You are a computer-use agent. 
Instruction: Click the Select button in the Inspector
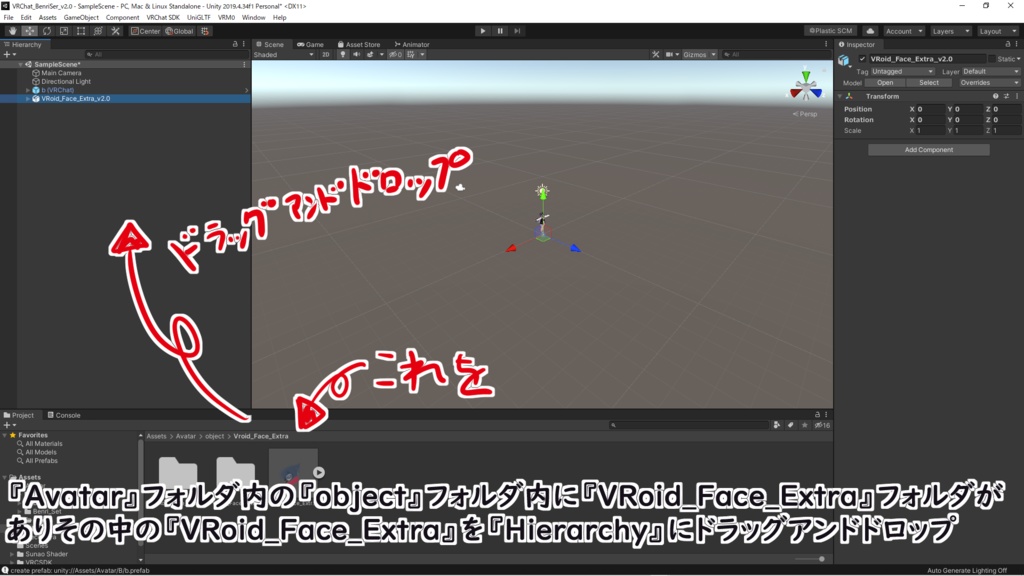pos(929,83)
